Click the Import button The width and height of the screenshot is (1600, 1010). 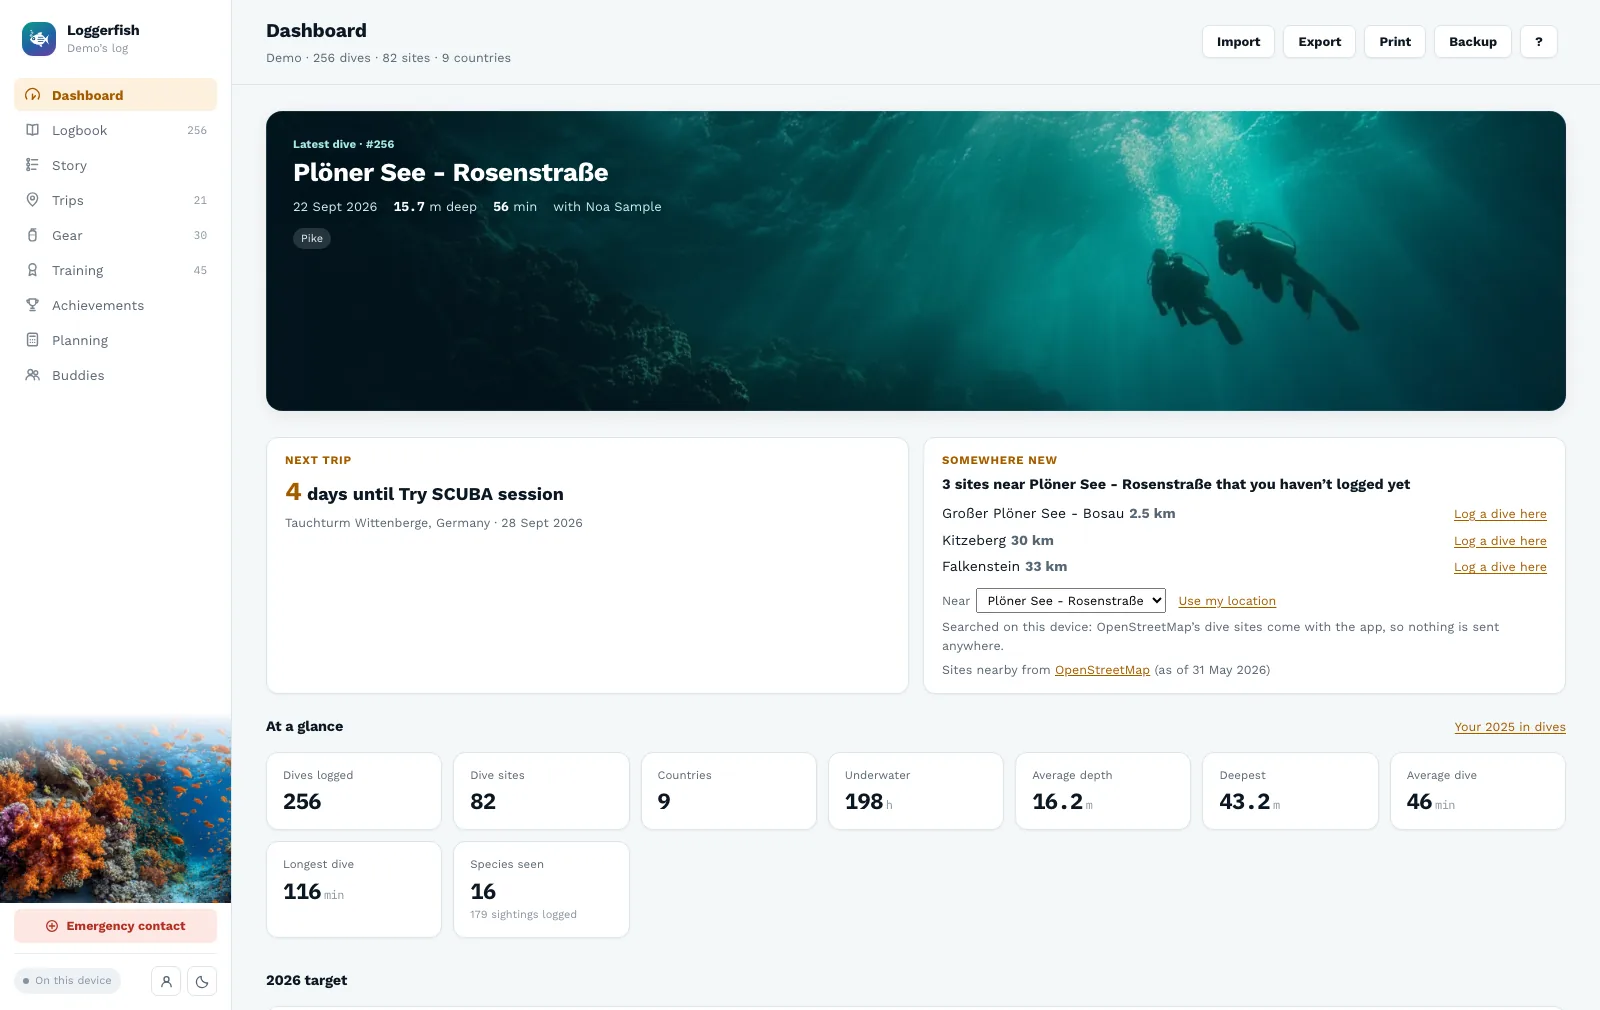1238,41
